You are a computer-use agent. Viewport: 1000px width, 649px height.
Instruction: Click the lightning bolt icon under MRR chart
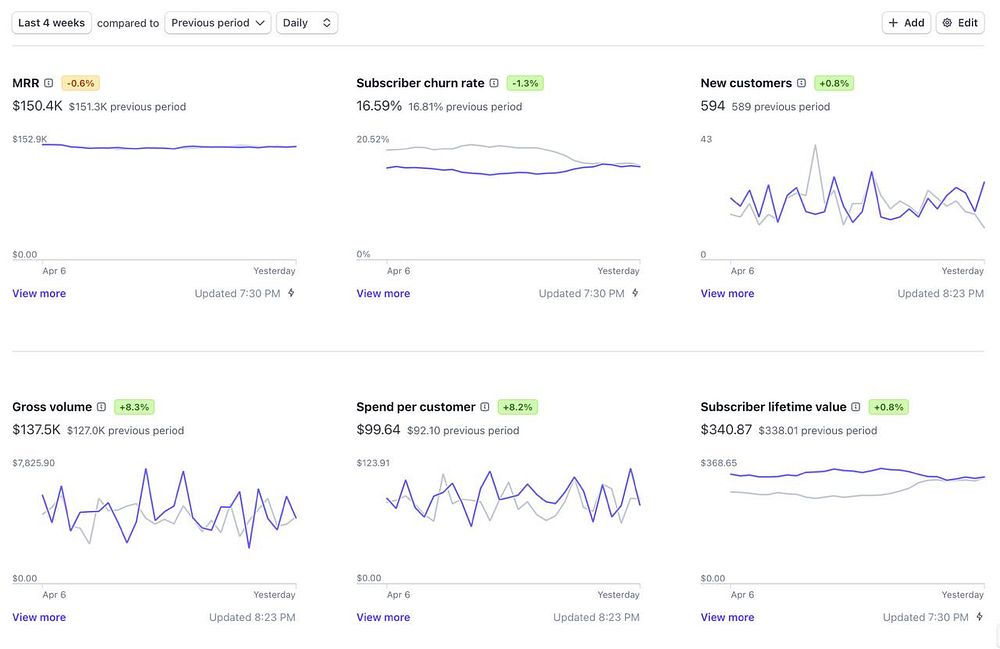tap(291, 293)
